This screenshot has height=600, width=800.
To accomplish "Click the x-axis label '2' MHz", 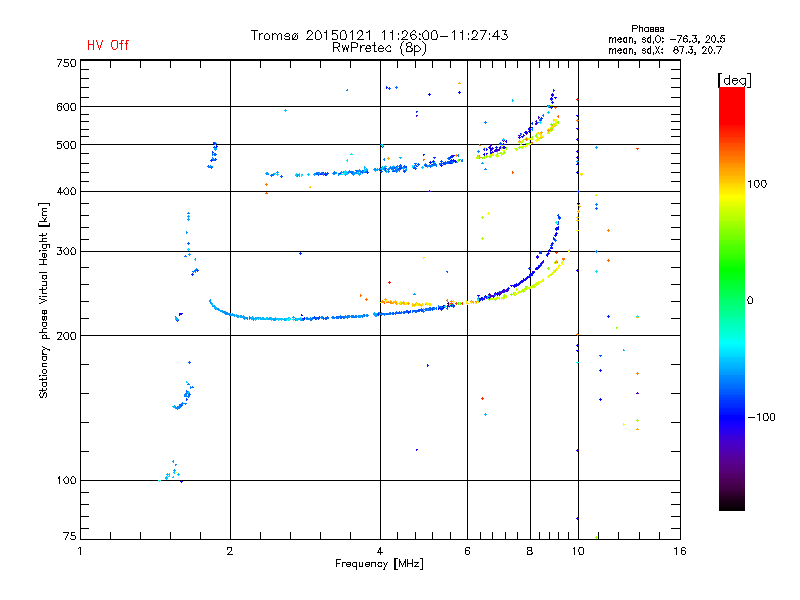I will (230, 551).
